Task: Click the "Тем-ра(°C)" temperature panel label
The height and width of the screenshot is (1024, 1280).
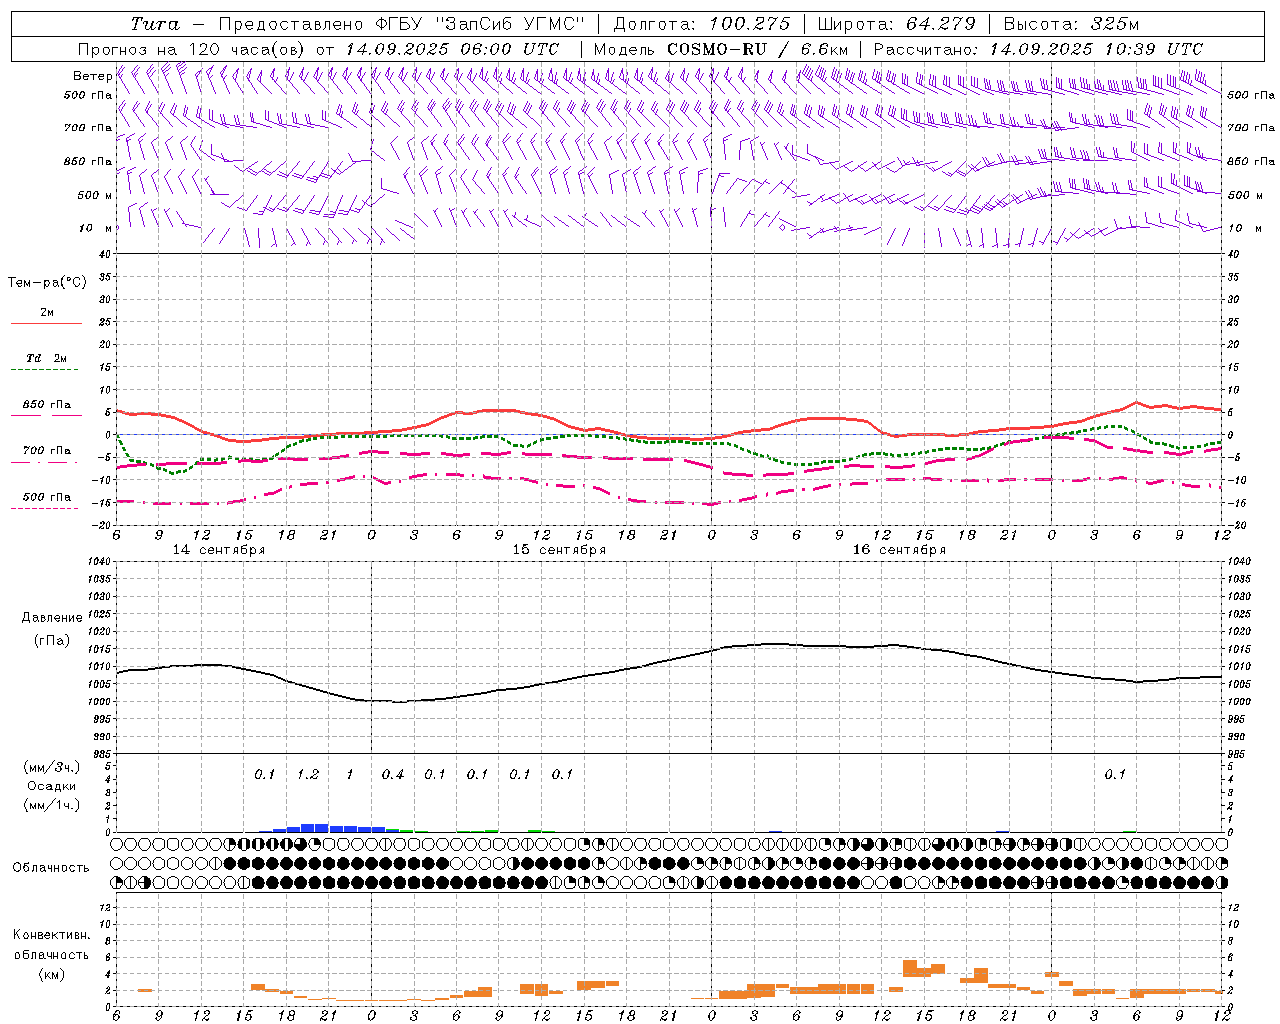Action: (47, 283)
